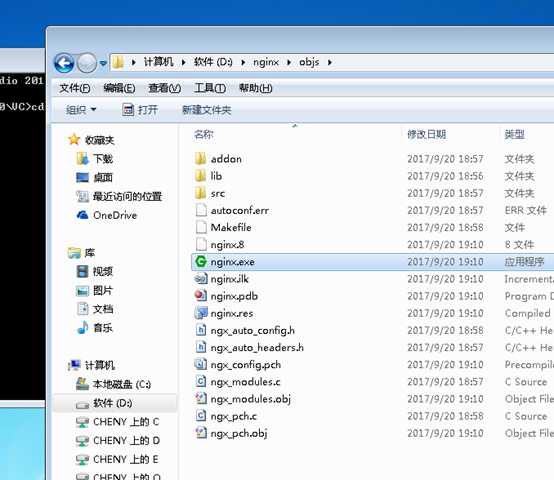The image size is (554, 480).
Task: Expand the objs breadcrumb arrow
Action: tap(329, 63)
